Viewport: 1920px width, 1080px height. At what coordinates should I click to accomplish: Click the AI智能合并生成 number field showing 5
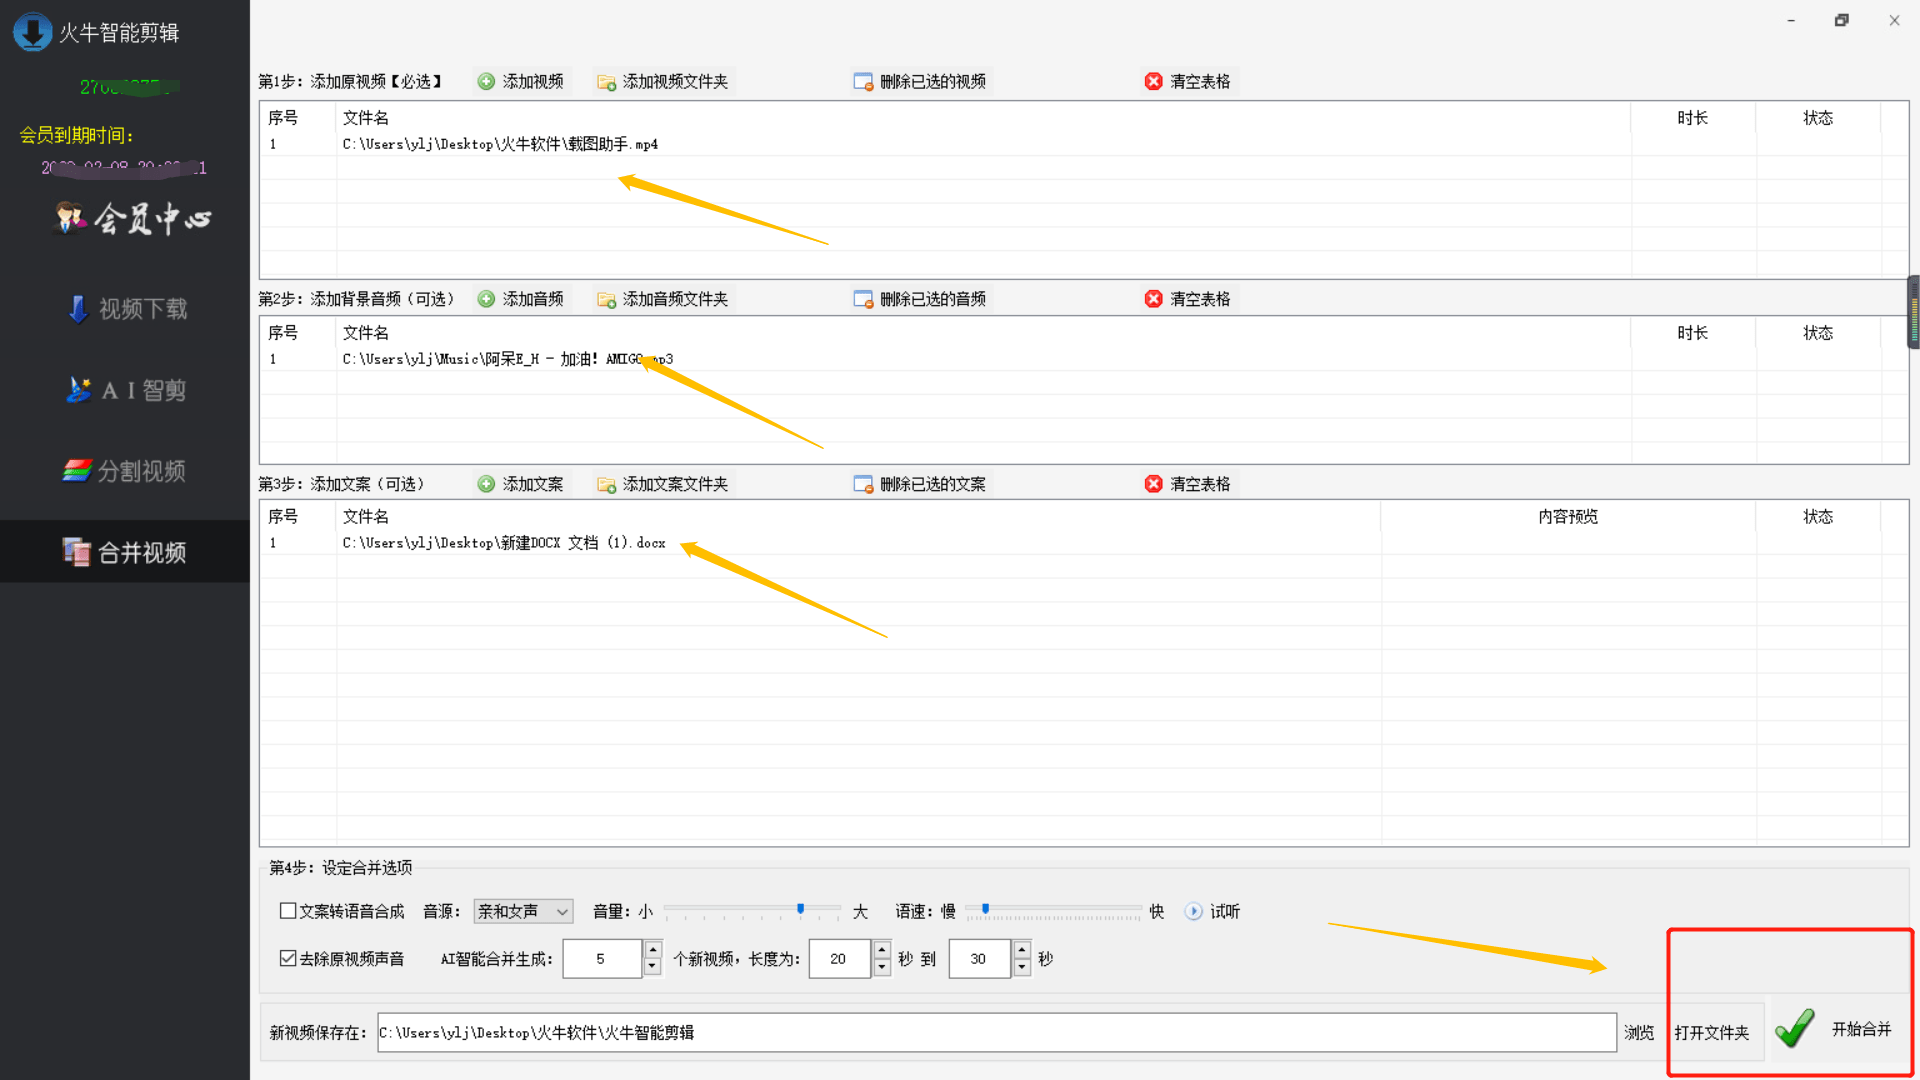(x=602, y=958)
